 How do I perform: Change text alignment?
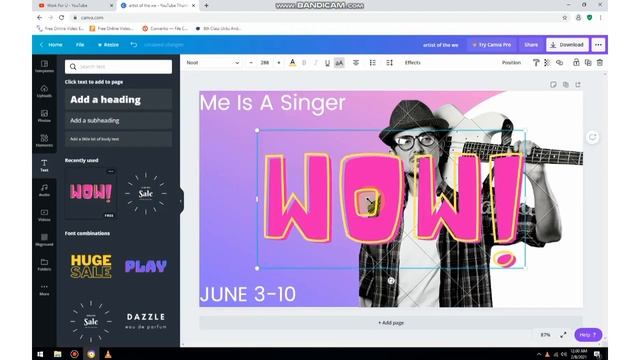point(356,62)
